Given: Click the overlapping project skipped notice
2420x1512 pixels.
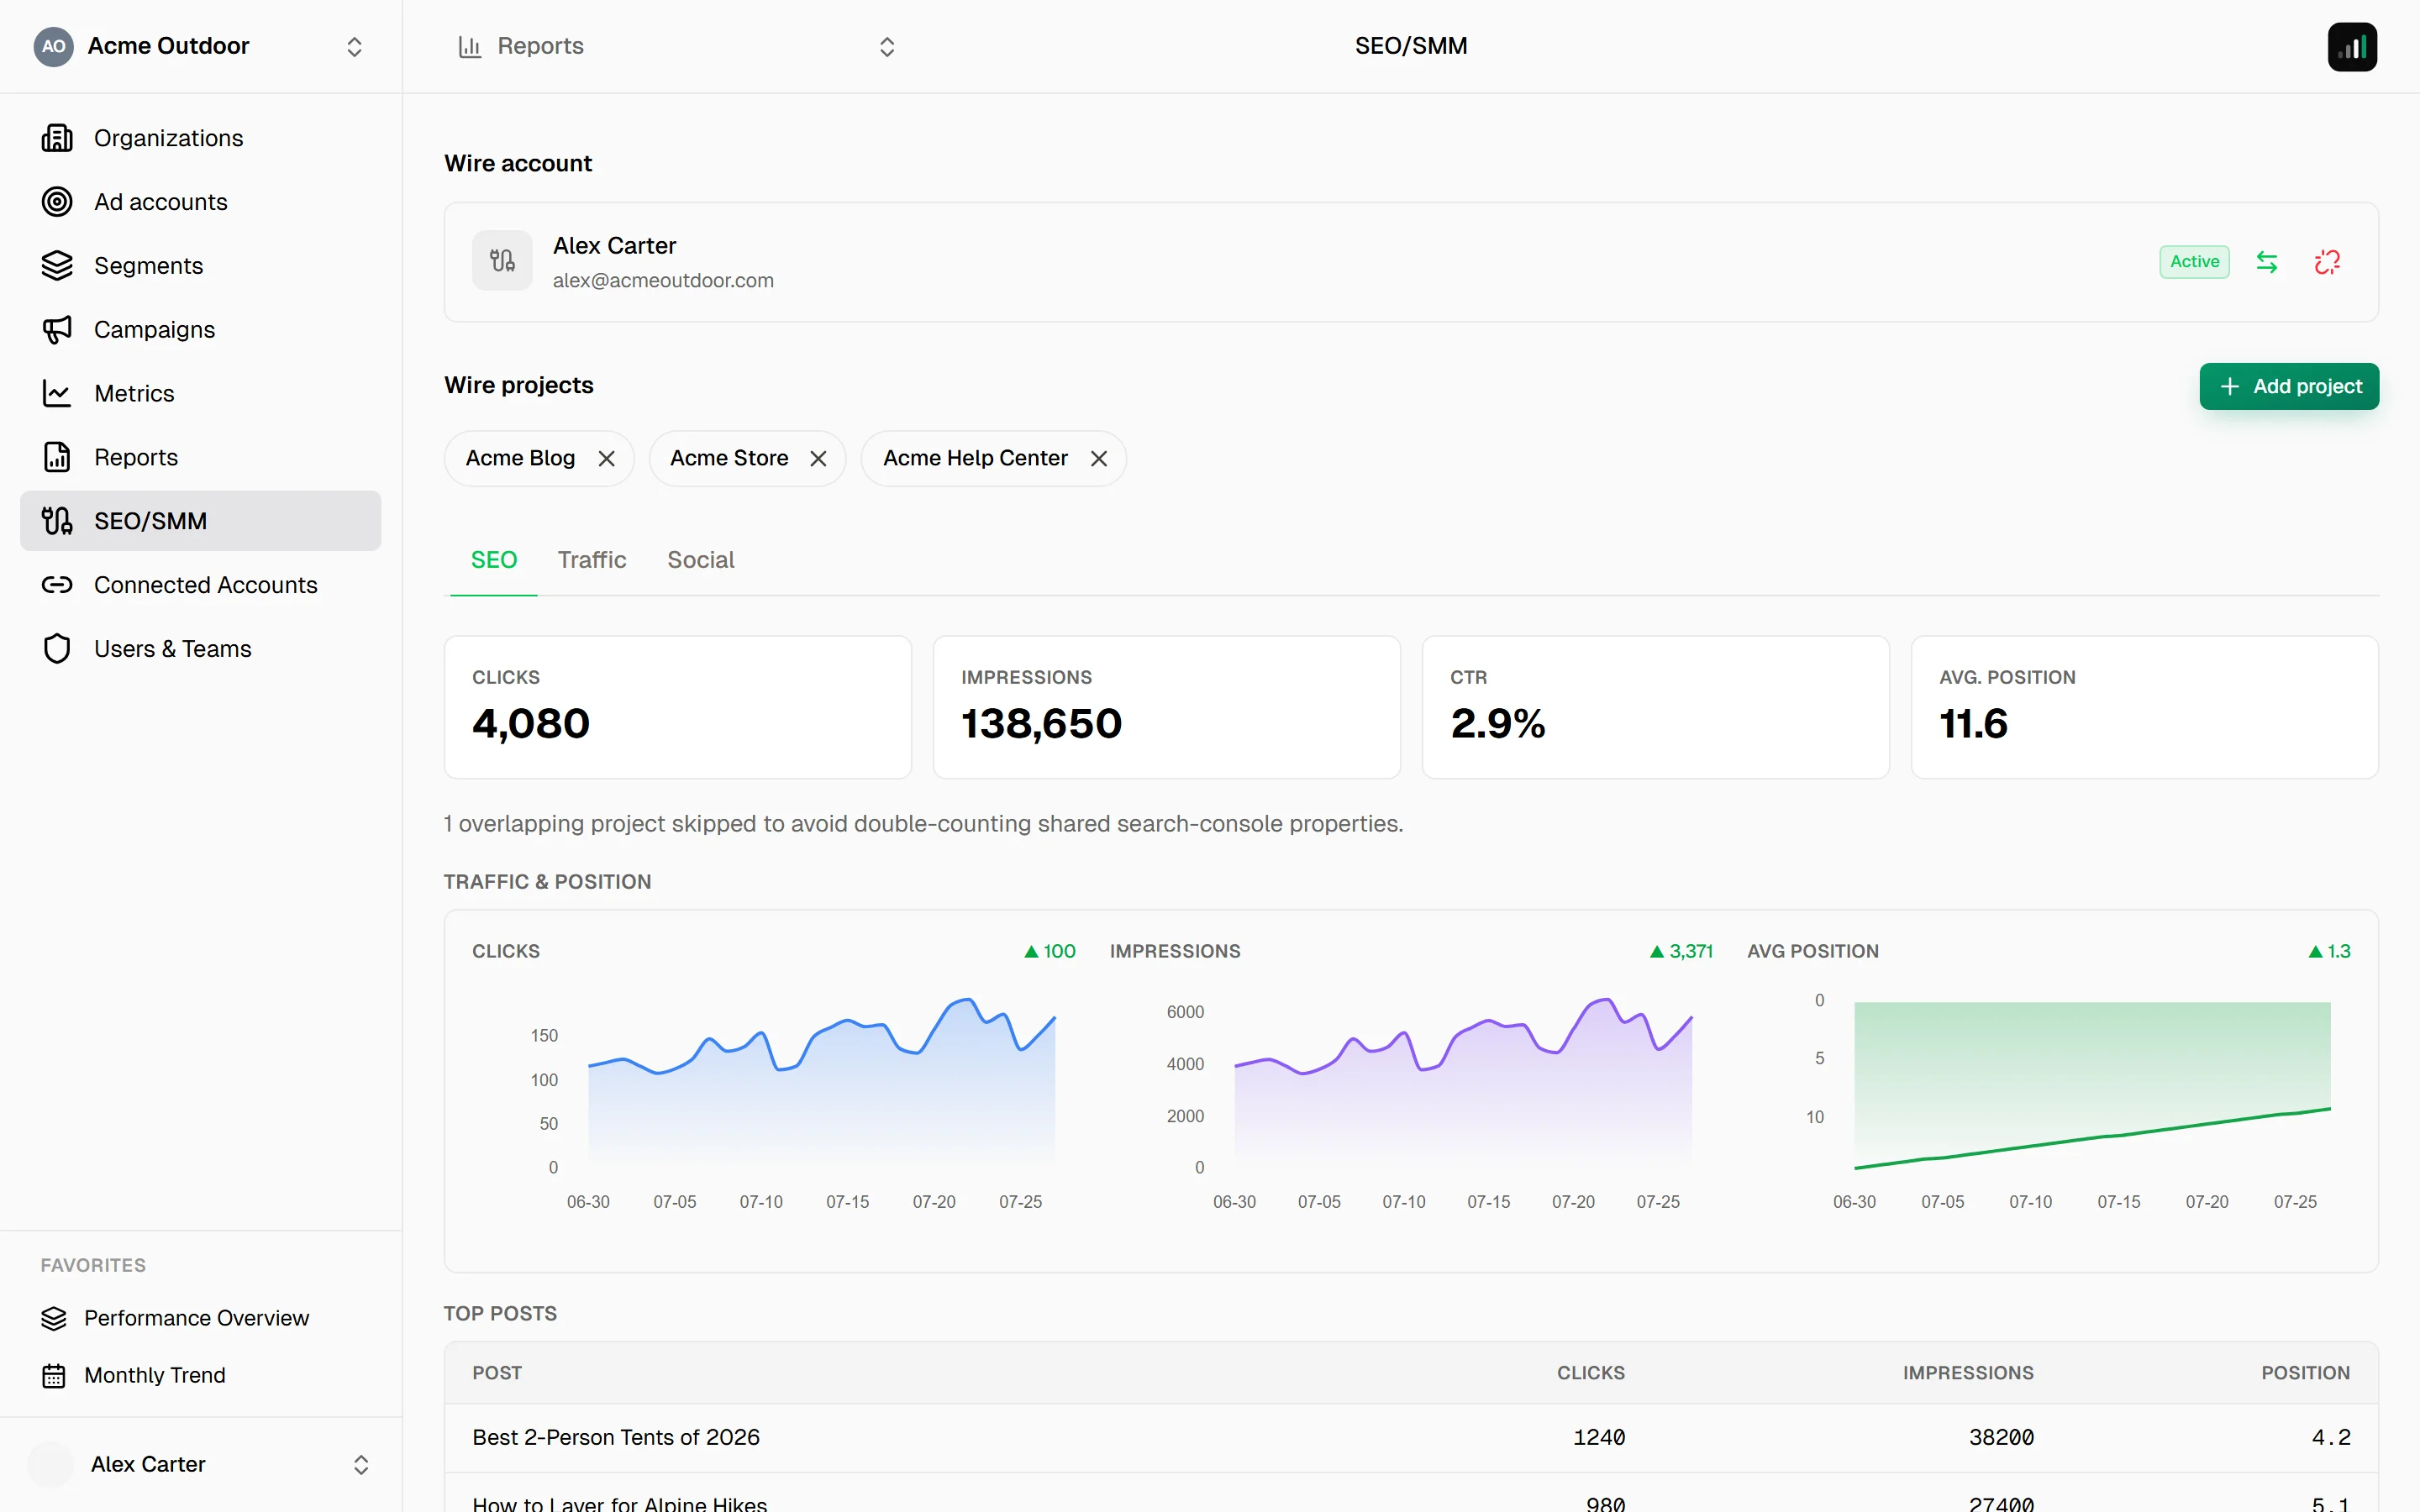Looking at the screenshot, I should 923,824.
